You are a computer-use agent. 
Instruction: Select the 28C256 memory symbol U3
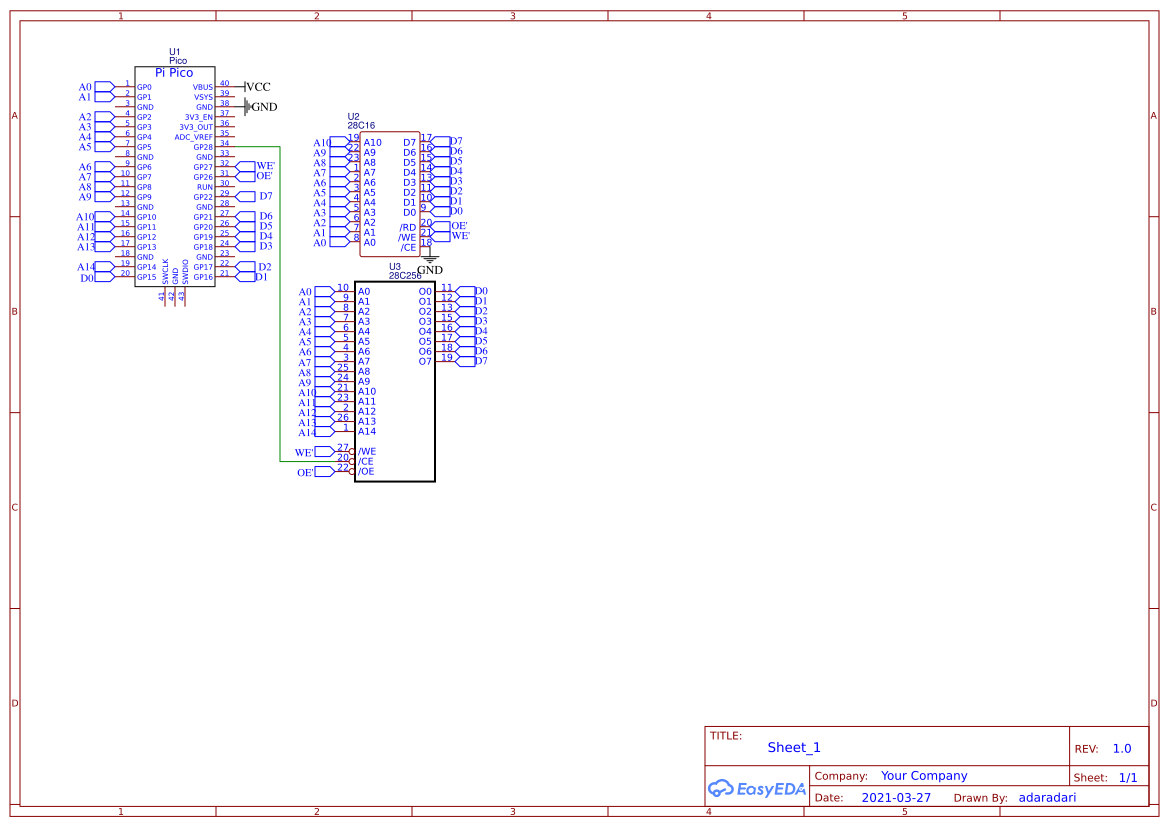pyautogui.click(x=395, y=380)
